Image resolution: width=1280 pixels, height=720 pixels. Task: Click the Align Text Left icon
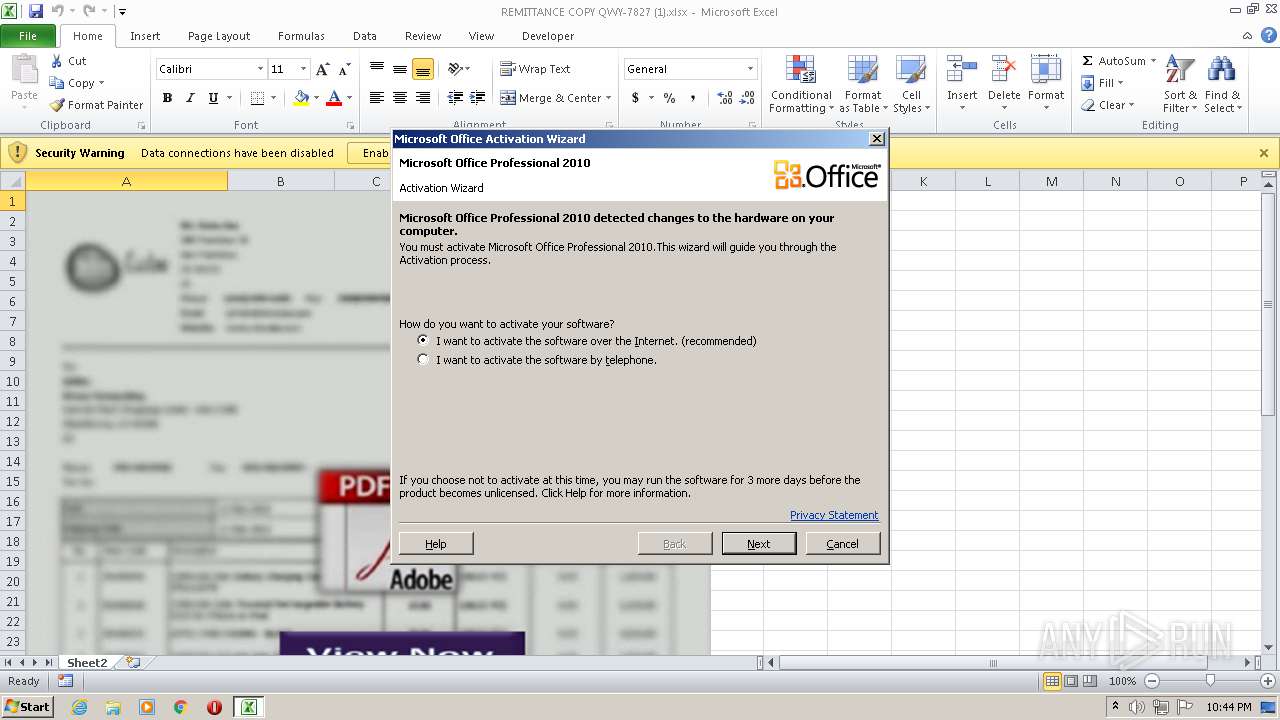(377, 98)
